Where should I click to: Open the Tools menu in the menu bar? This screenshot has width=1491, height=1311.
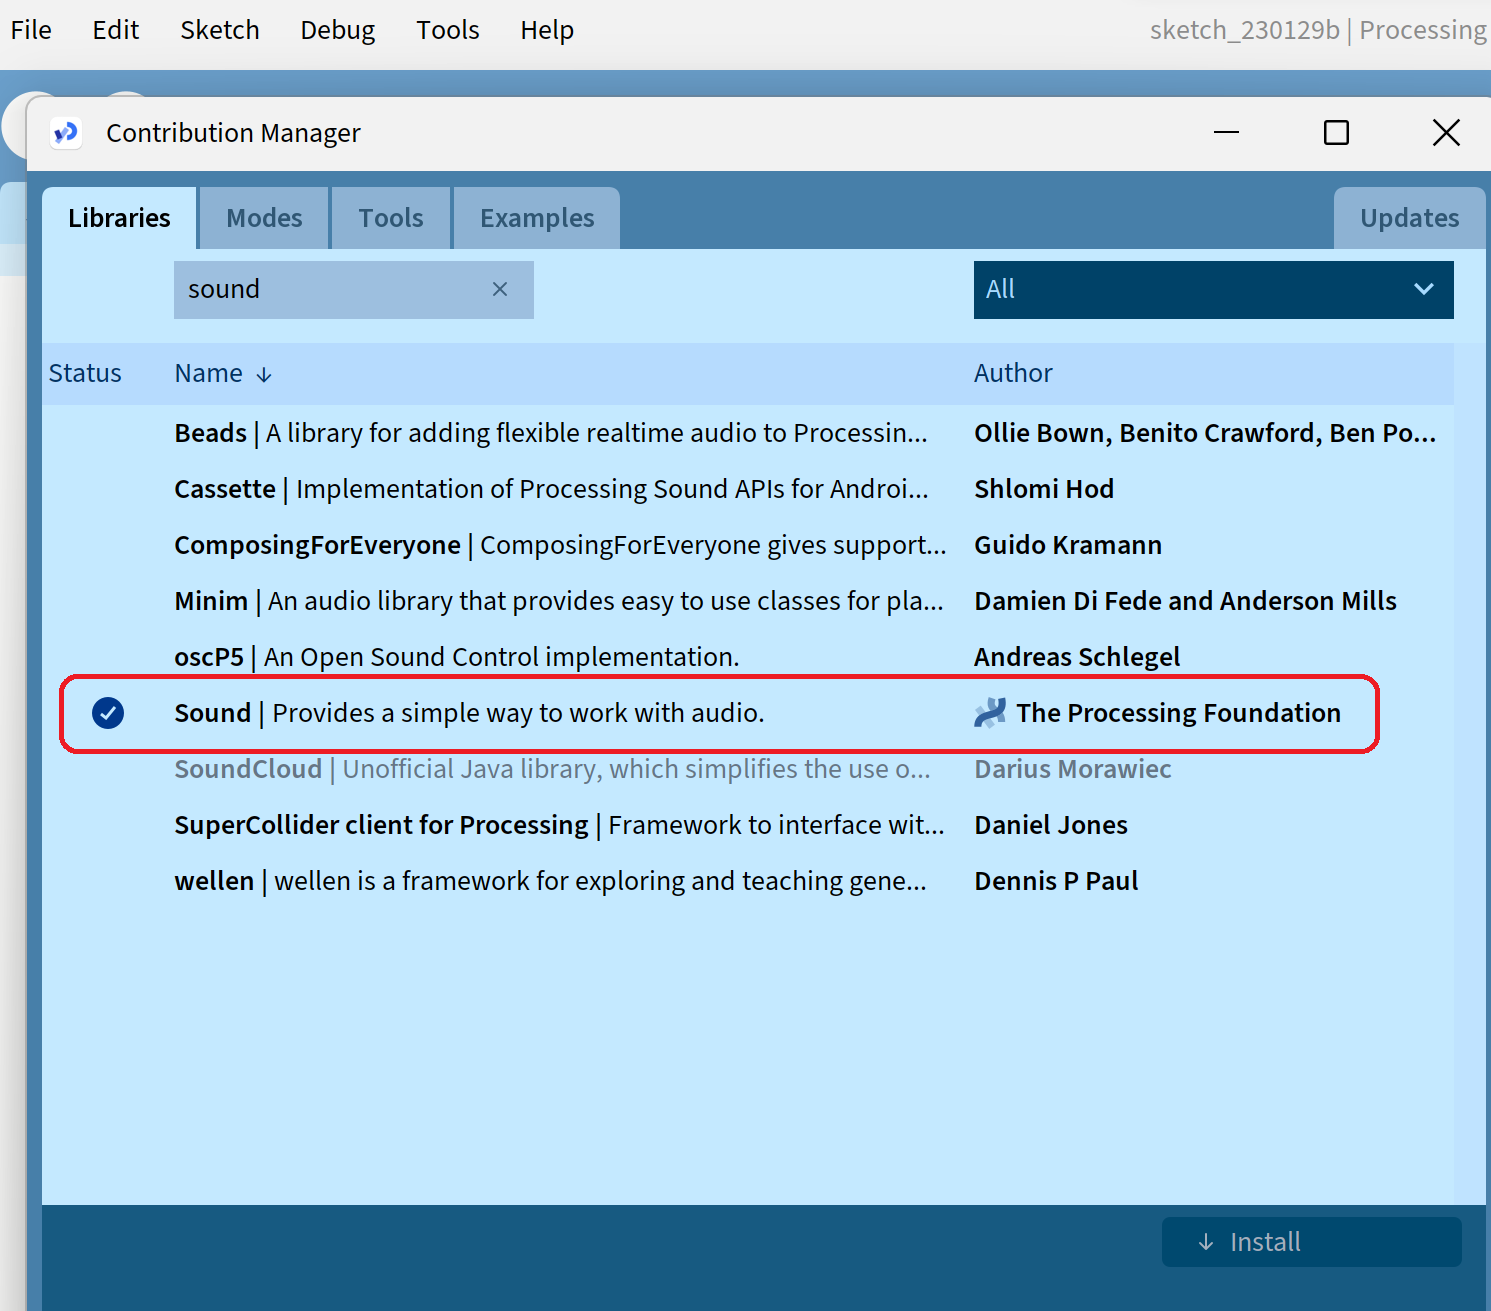coord(448,30)
